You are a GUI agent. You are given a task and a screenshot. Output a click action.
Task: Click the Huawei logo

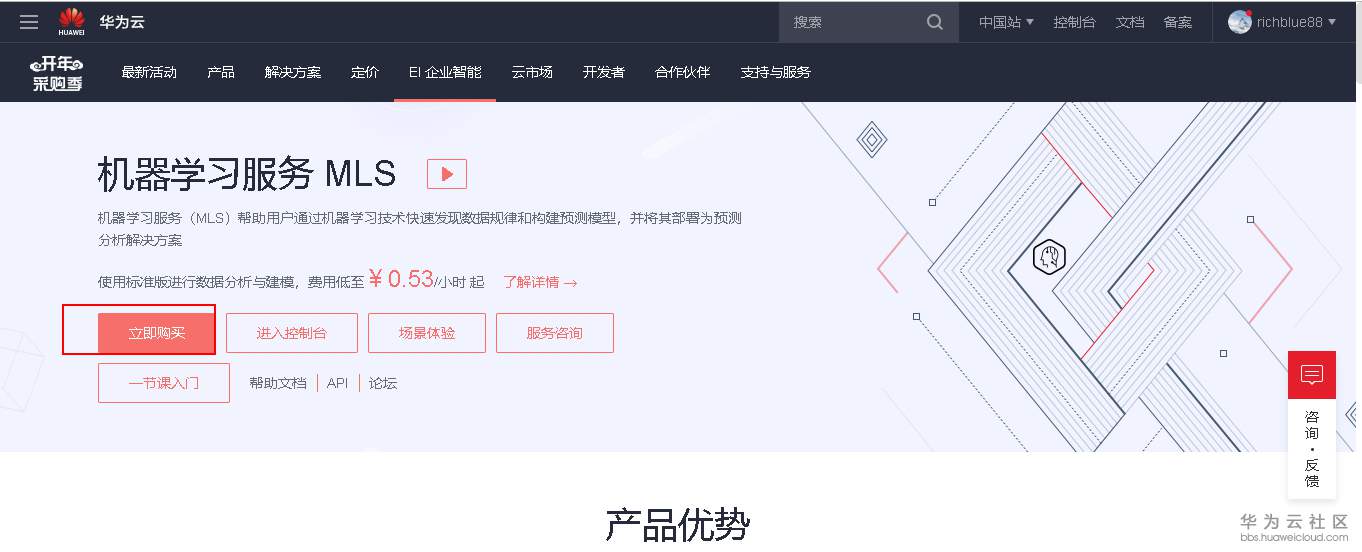(72, 22)
